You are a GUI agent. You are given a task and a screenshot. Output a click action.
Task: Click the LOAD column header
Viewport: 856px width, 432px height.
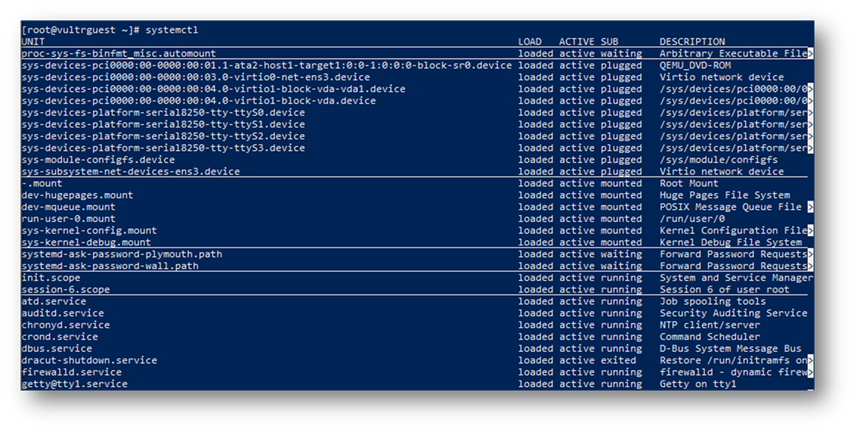(530, 41)
